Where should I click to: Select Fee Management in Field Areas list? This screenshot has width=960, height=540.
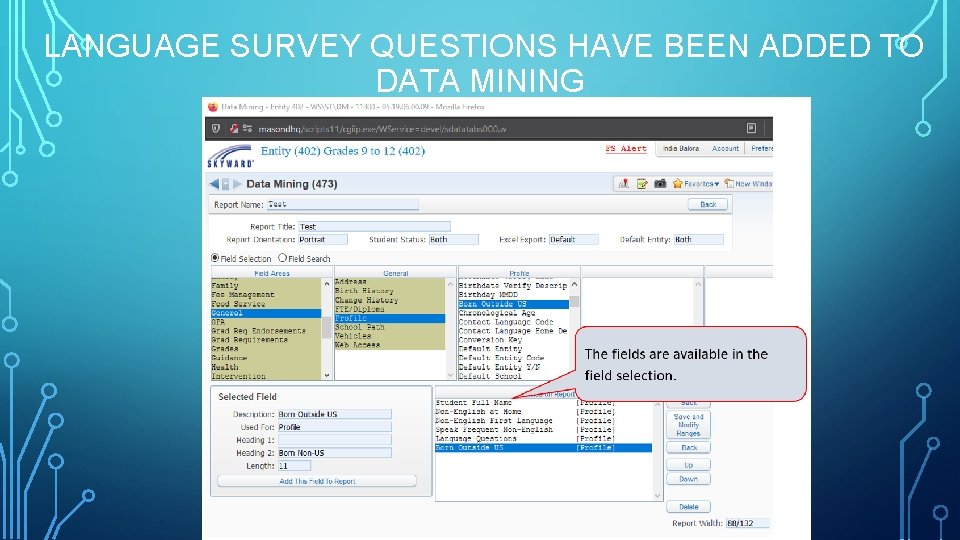pyautogui.click(x=266, y=294)
